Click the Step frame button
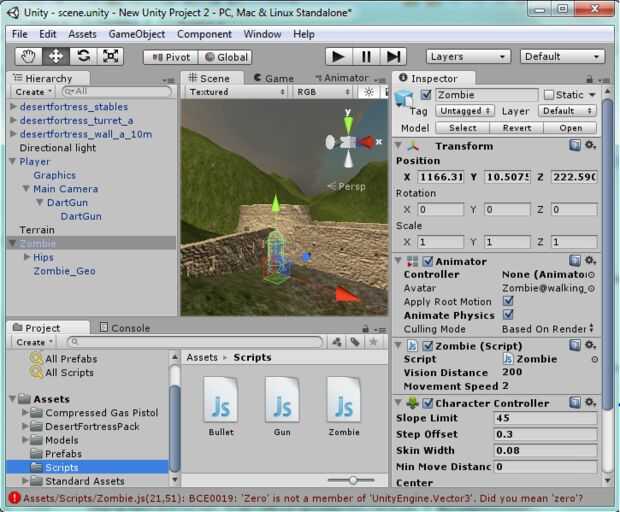Image resolution: width=620 pixels, height=512 pixels. (393, 57)
